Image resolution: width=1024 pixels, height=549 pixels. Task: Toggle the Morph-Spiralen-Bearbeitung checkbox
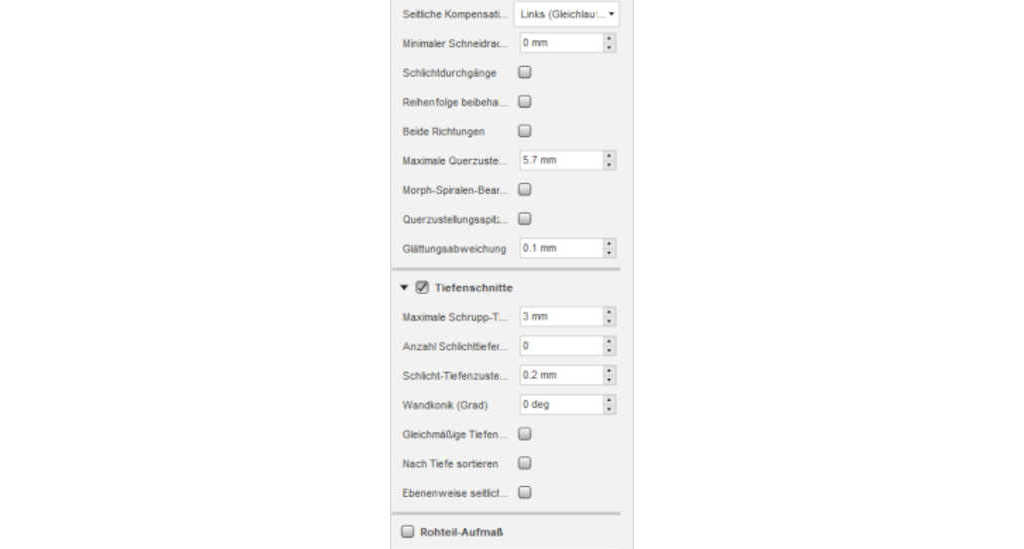point(525,189)
